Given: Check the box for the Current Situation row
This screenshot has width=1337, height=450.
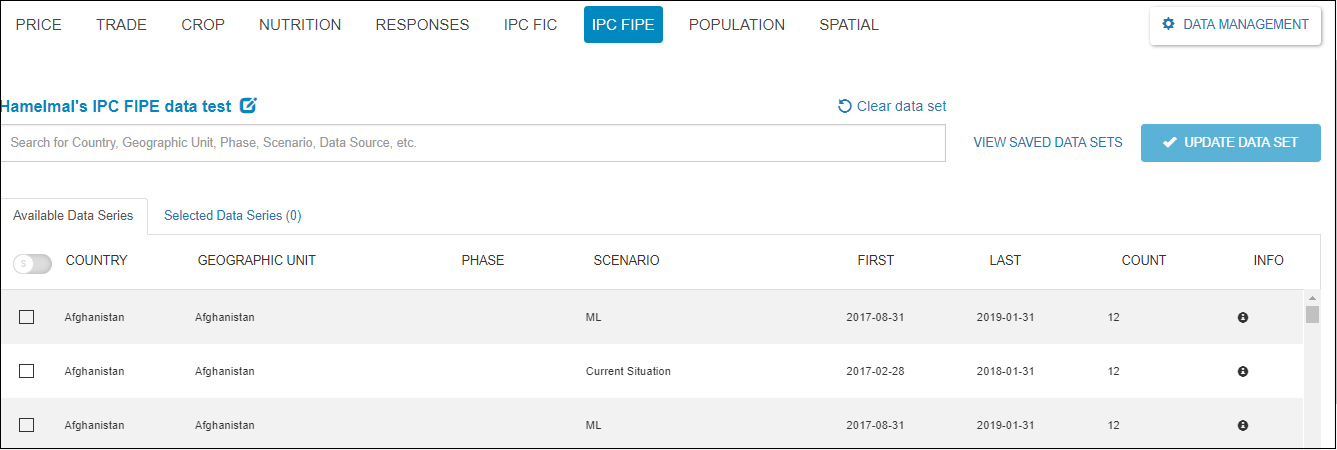Looking at the screenshot, I should point(27,371).
